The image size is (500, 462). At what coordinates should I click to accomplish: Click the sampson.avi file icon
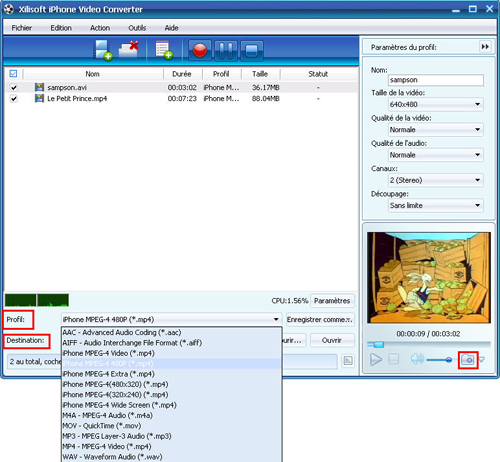point(39,87)
